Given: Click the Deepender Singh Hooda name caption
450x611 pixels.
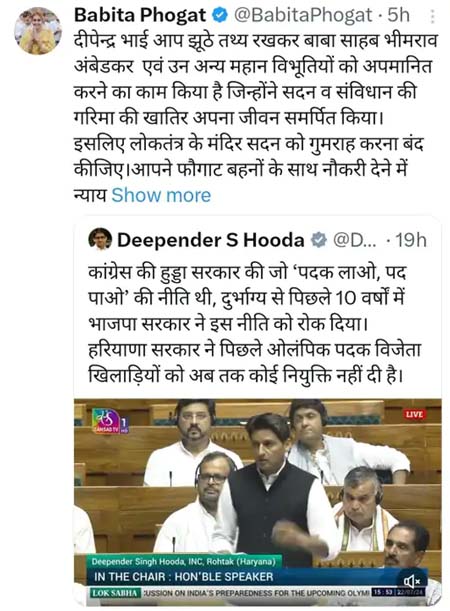Looking at the screenshot, I should click(184, 562).
